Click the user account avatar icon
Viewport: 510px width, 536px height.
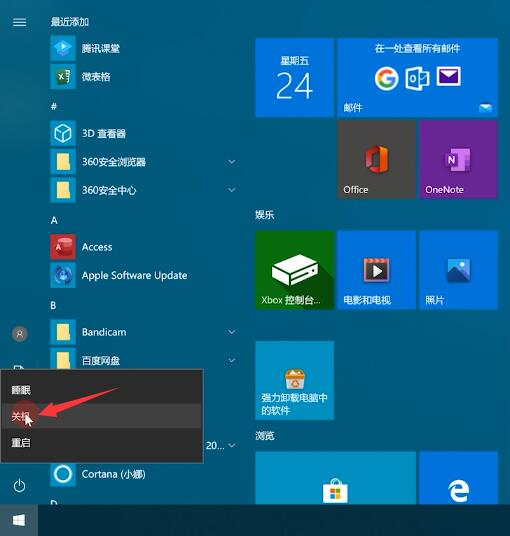20,334
